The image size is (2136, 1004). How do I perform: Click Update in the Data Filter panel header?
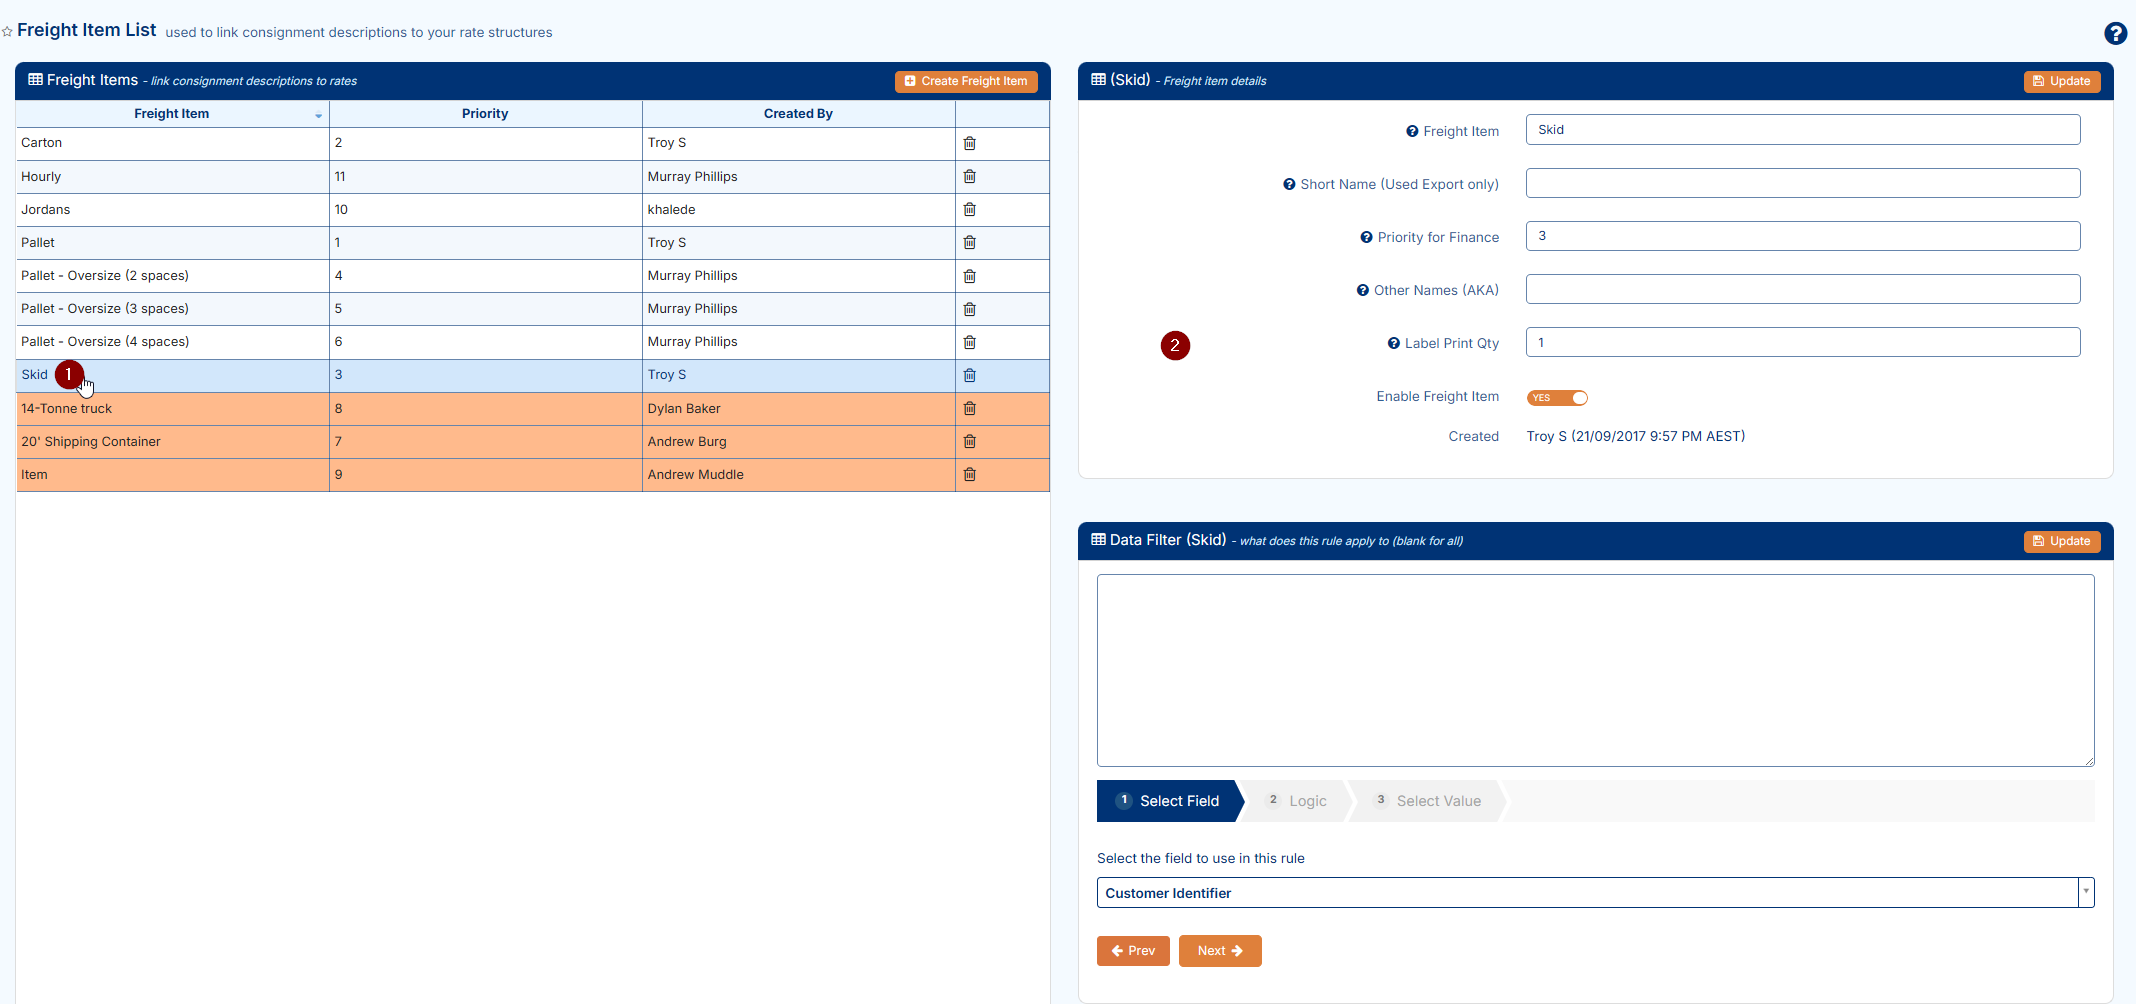coord(2061,541)
